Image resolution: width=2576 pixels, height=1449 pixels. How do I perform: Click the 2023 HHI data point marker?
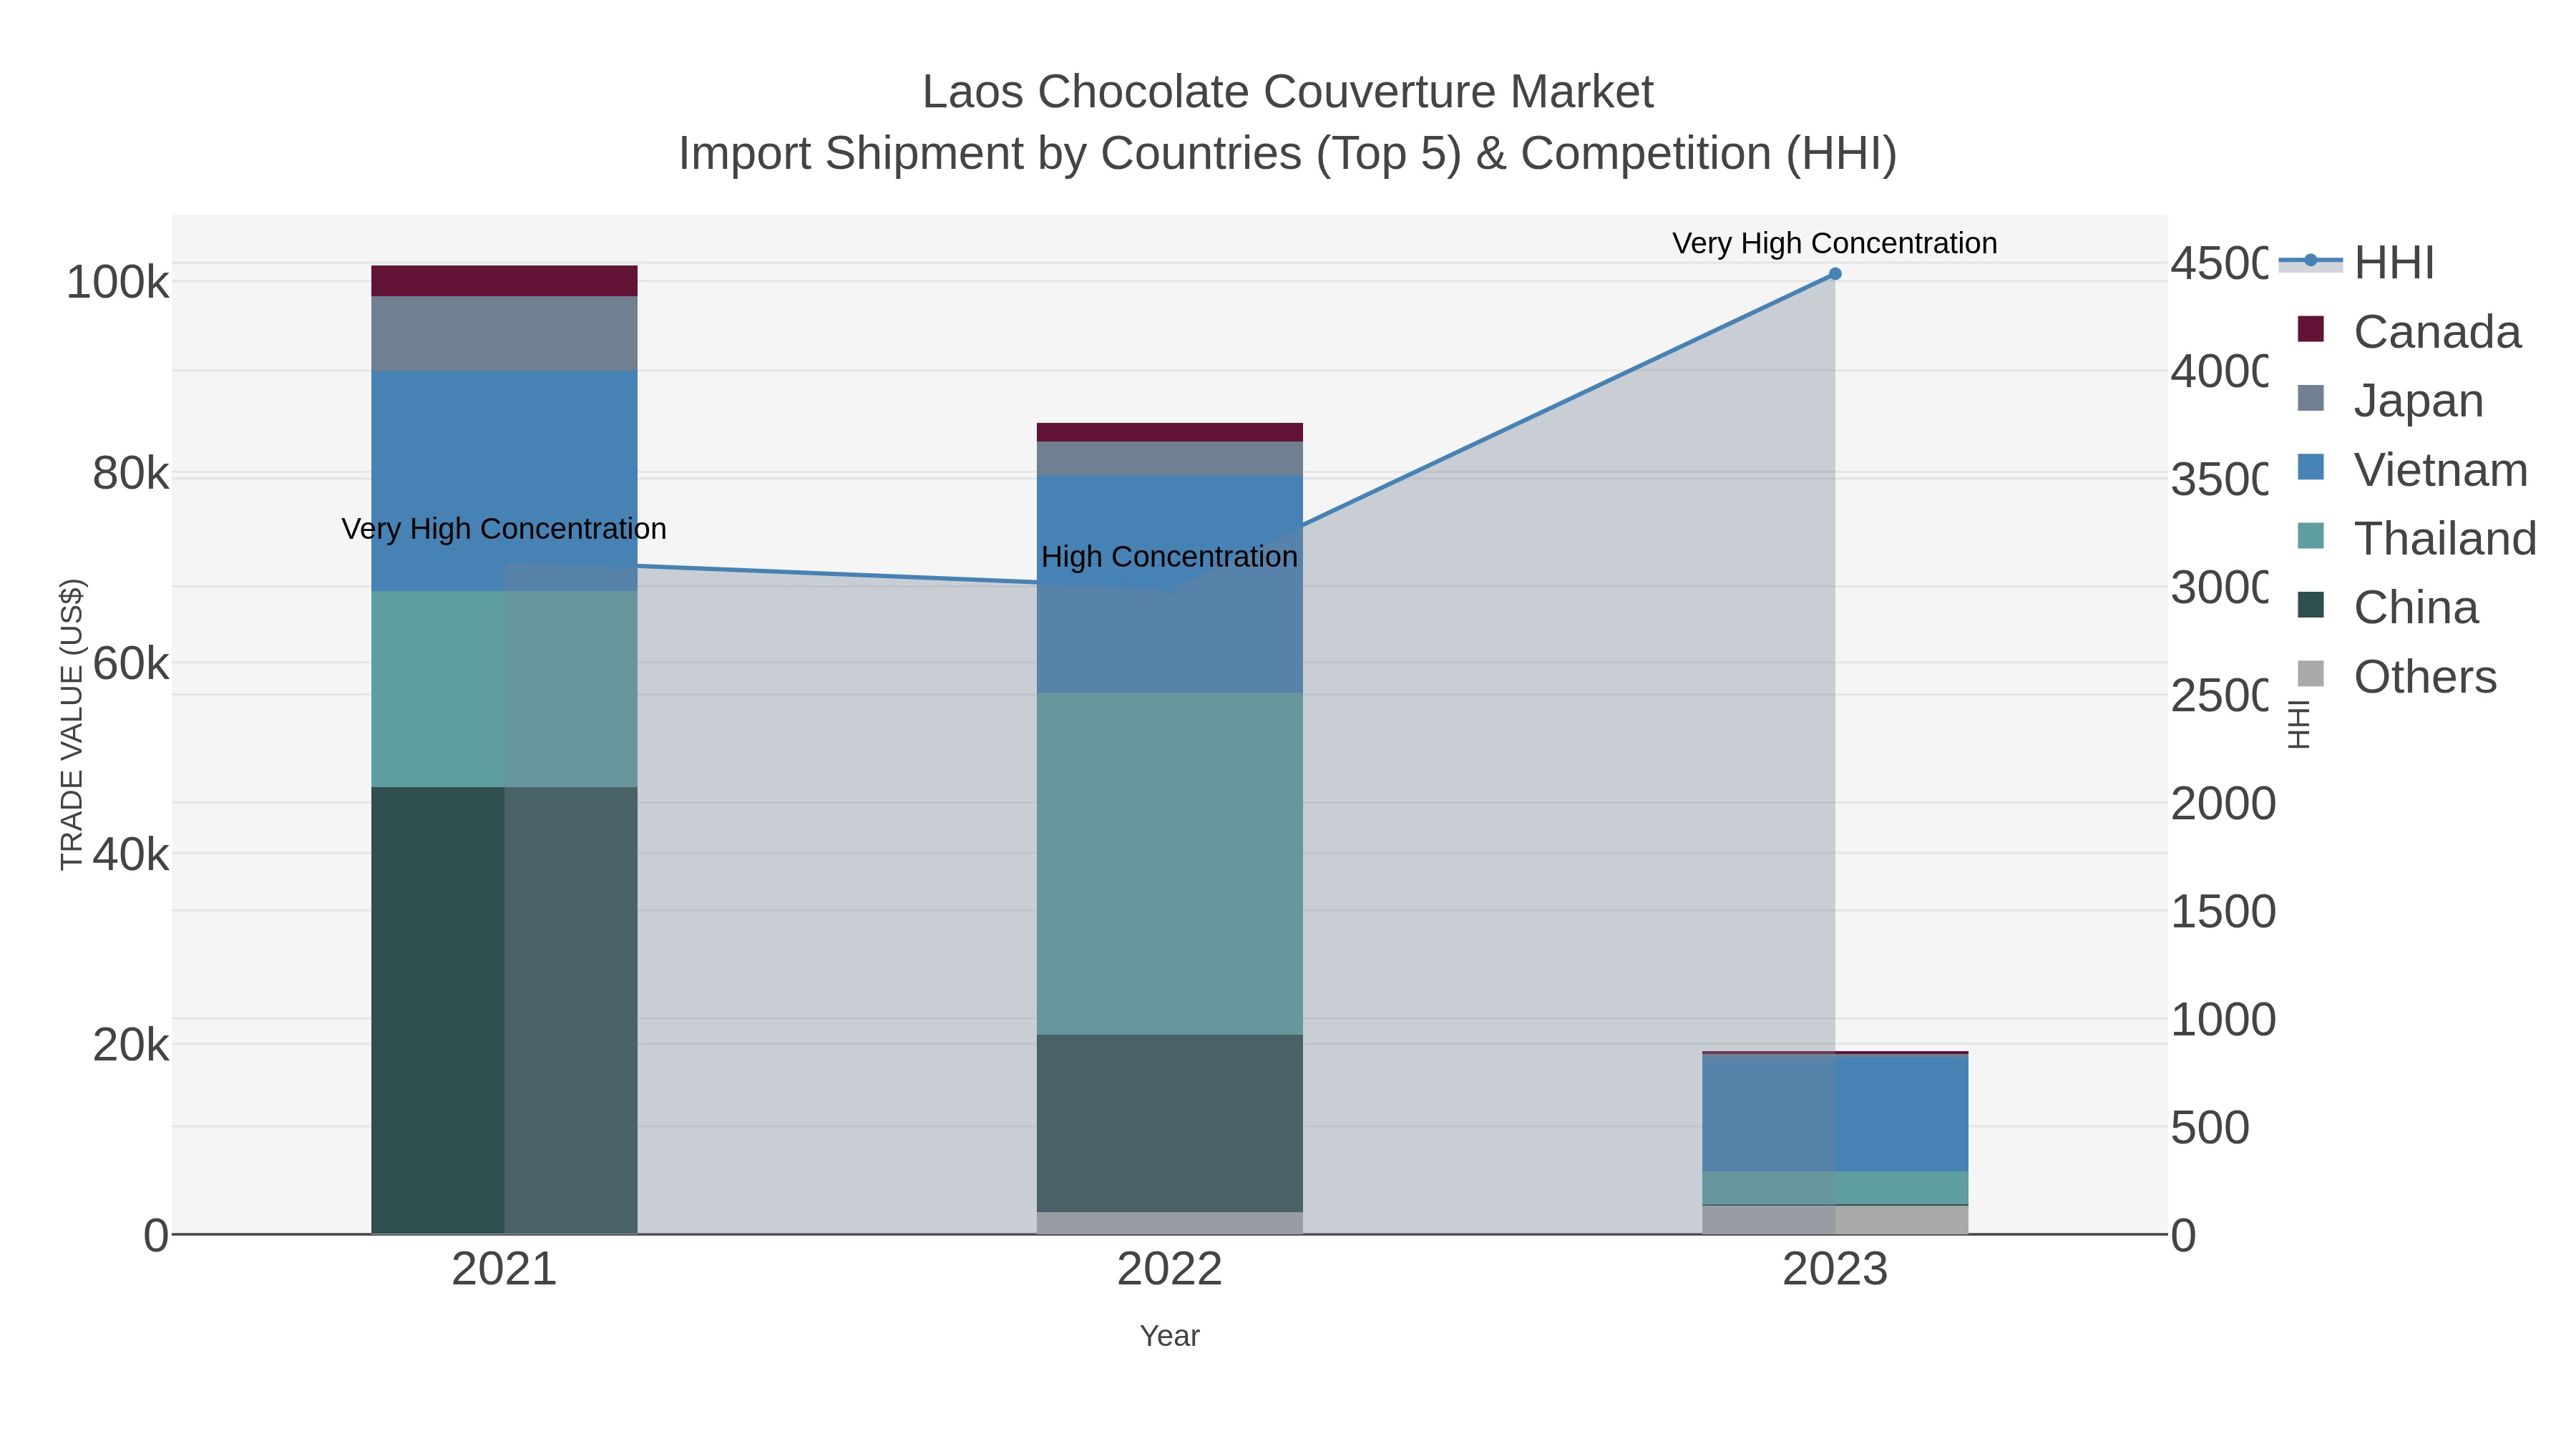coord(1835,274)
